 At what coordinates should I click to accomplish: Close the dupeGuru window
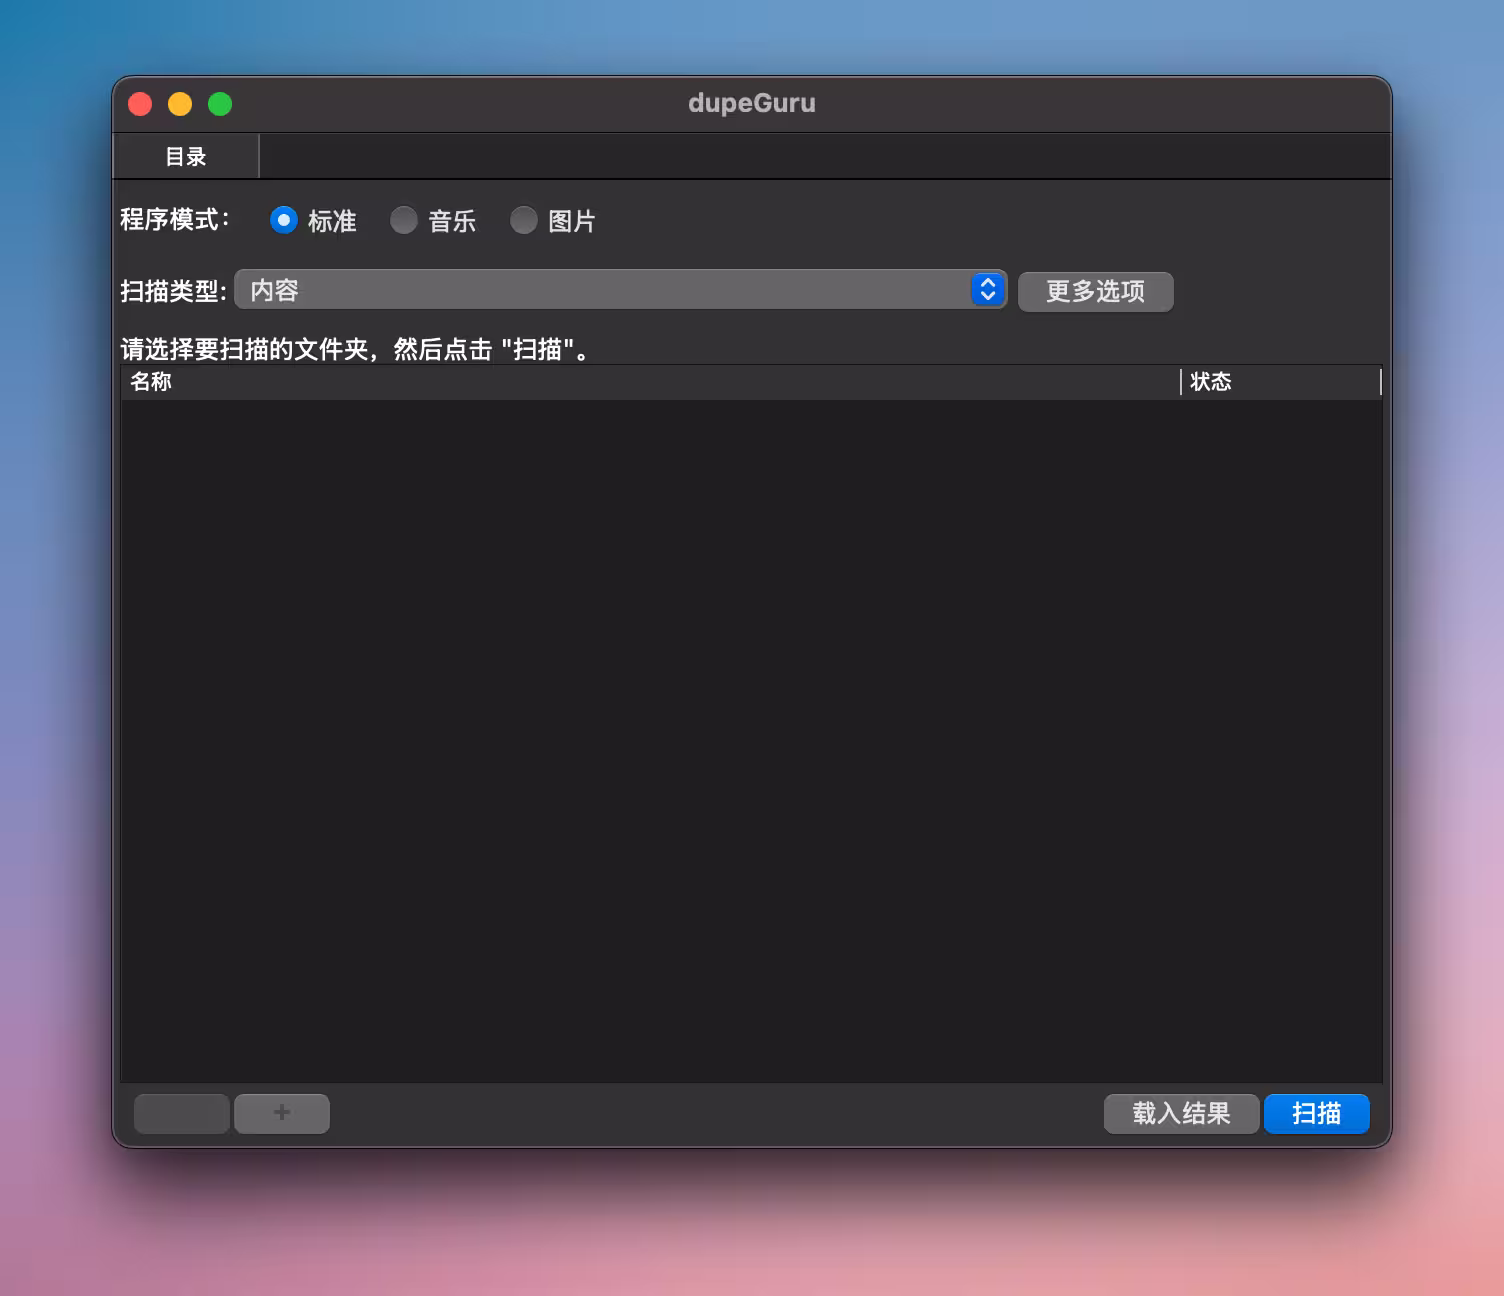pos(140,104)
